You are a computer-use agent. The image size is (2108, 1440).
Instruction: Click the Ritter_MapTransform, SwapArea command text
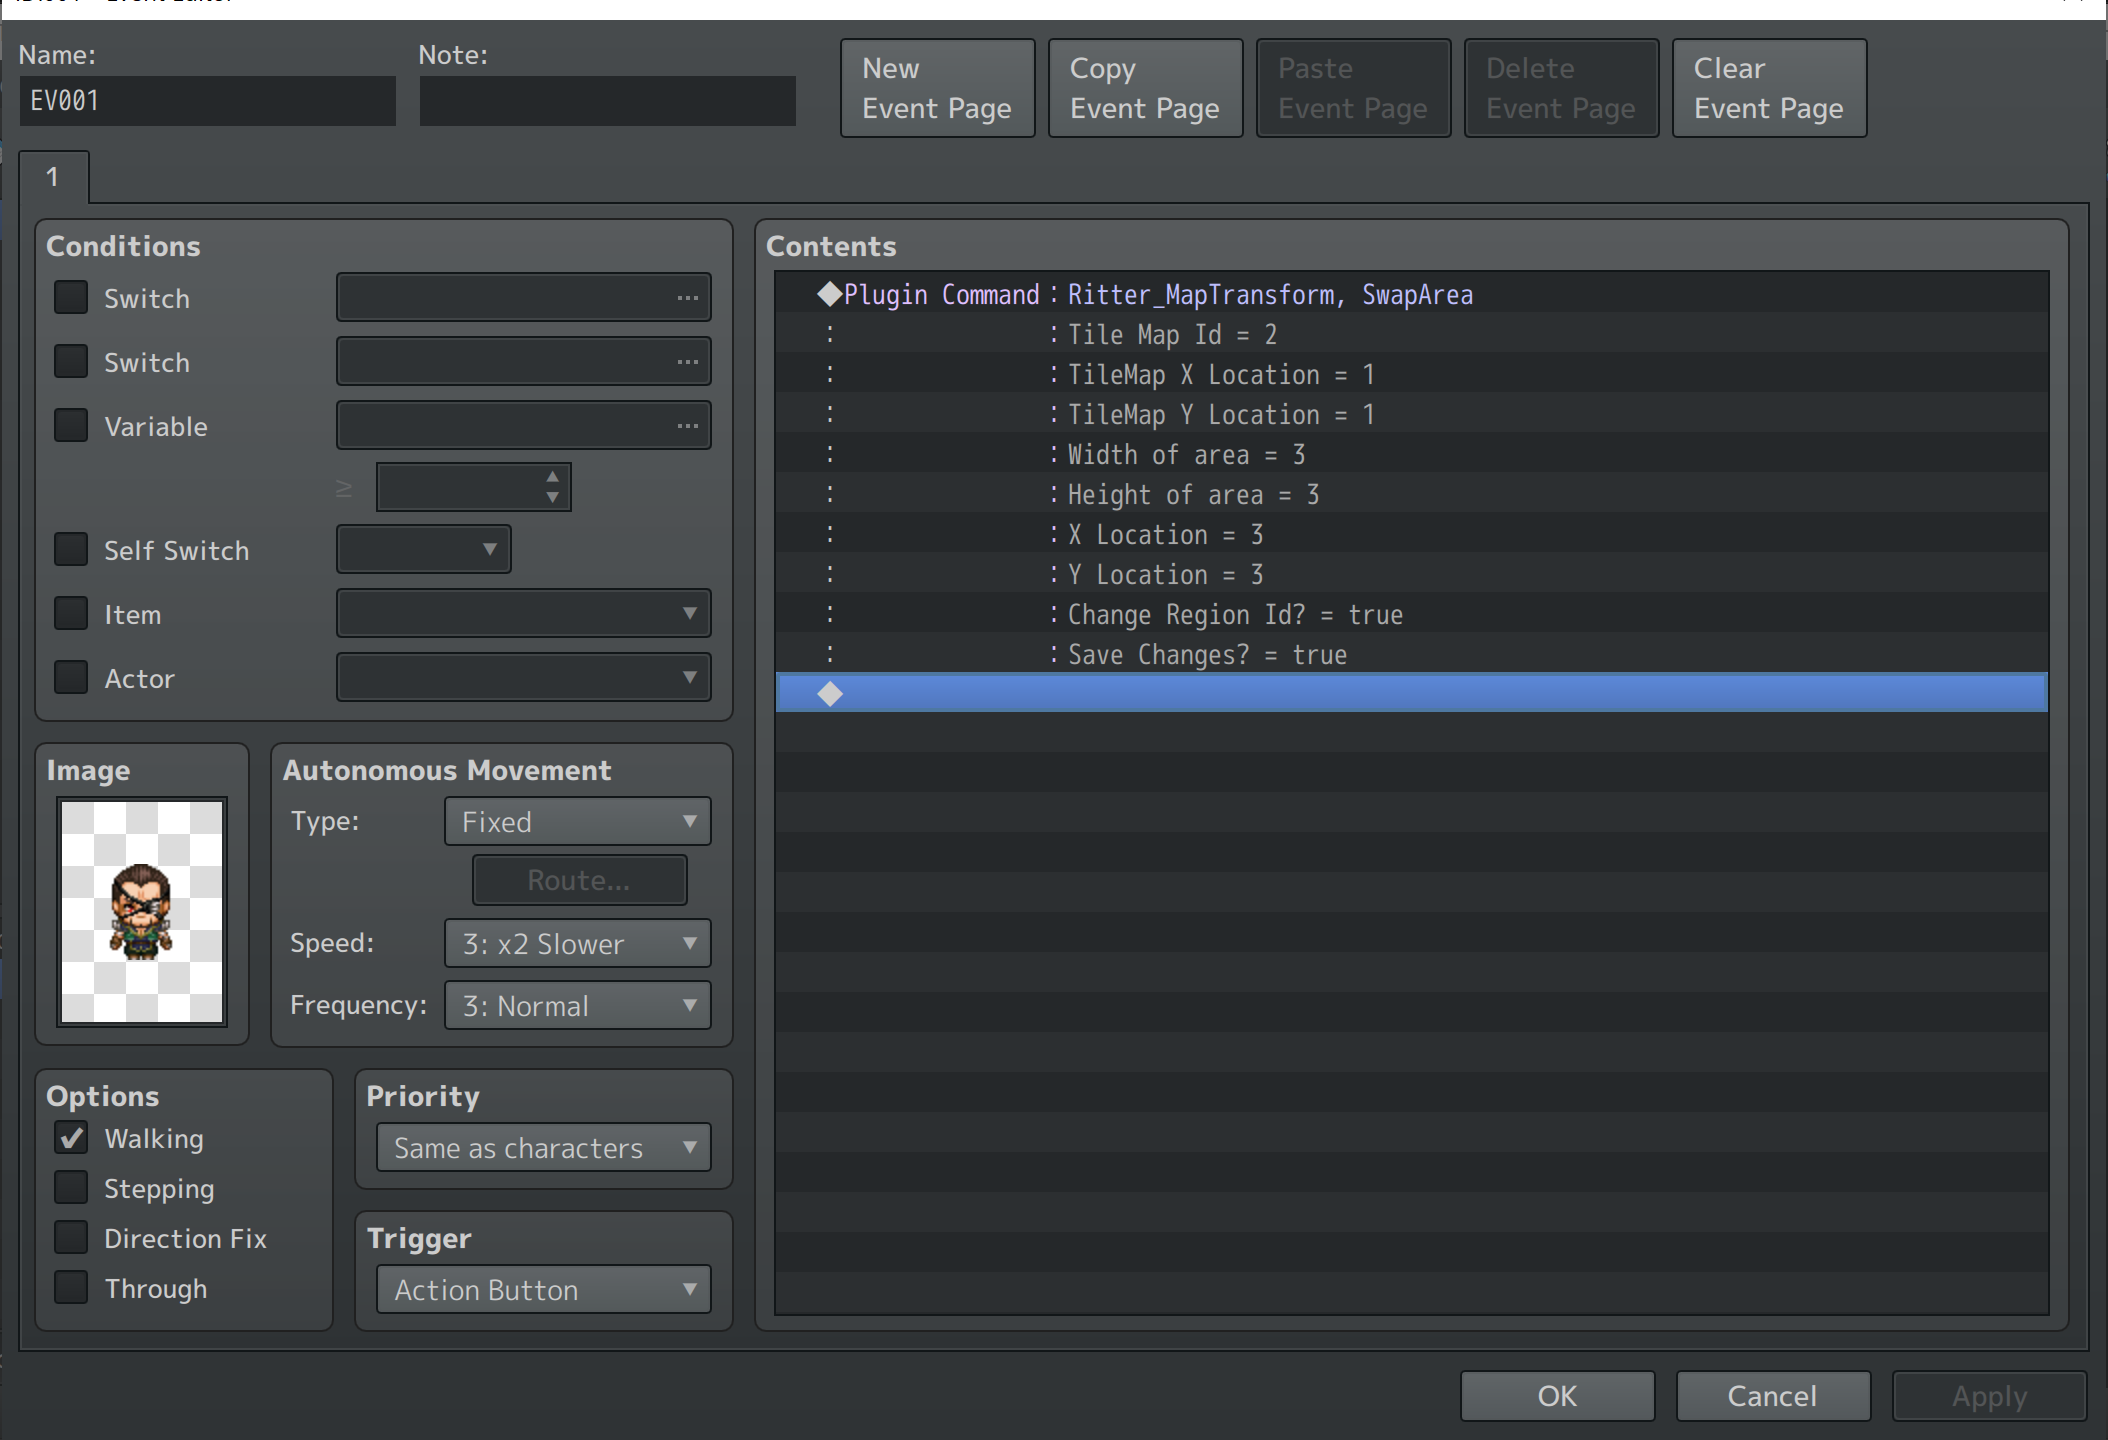[1270, 295]
